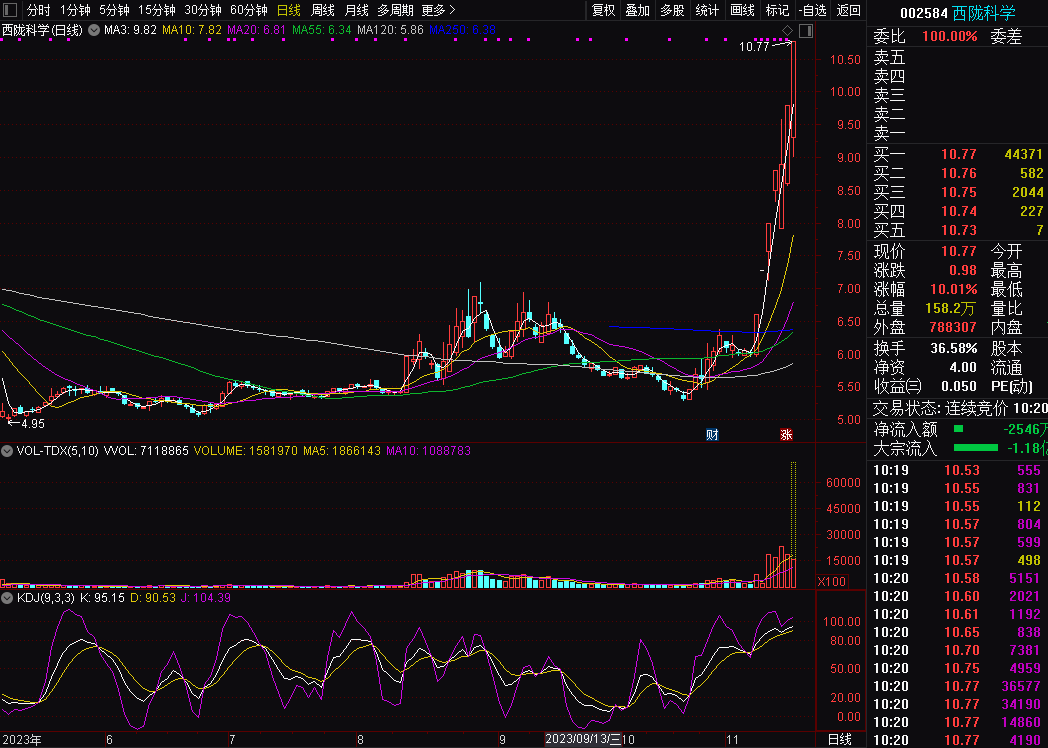Click the layout icon left of 分时
Image resolution: width=1048 pixels, height=748 pixels.
click(10, 10)
